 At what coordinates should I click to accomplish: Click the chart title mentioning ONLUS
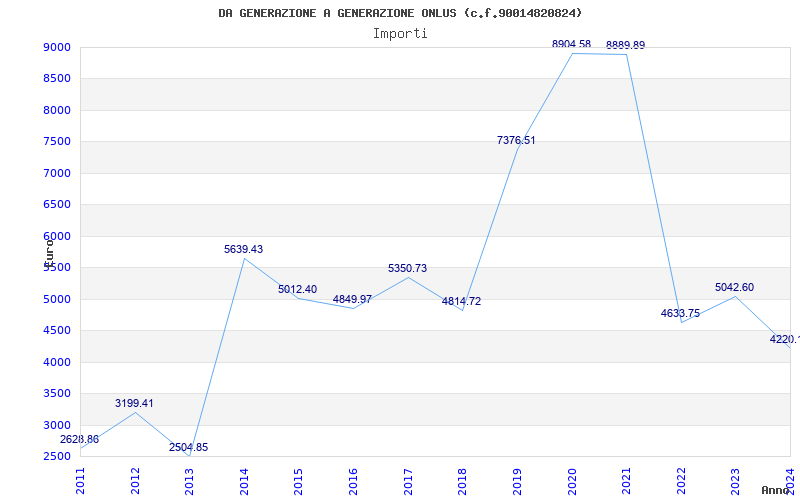pyautogui.click(x=400, y=13)
